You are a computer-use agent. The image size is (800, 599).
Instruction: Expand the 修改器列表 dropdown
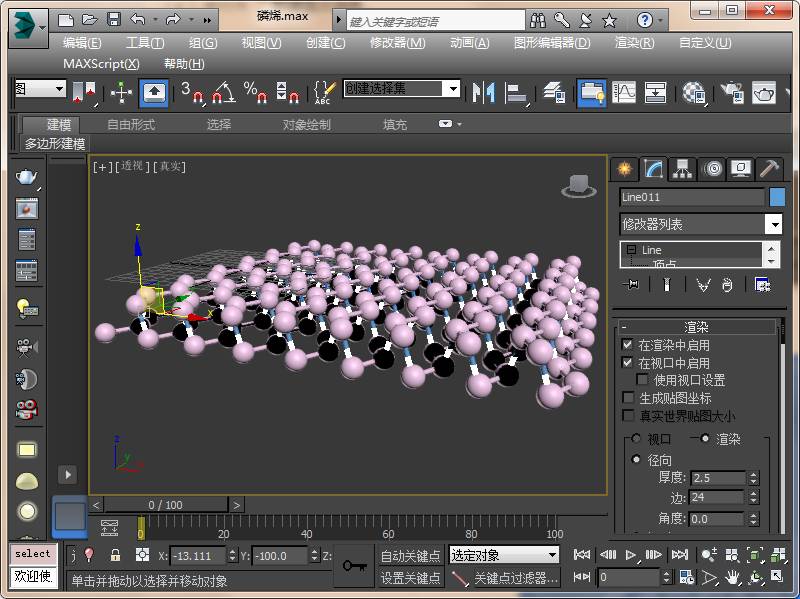773,225
